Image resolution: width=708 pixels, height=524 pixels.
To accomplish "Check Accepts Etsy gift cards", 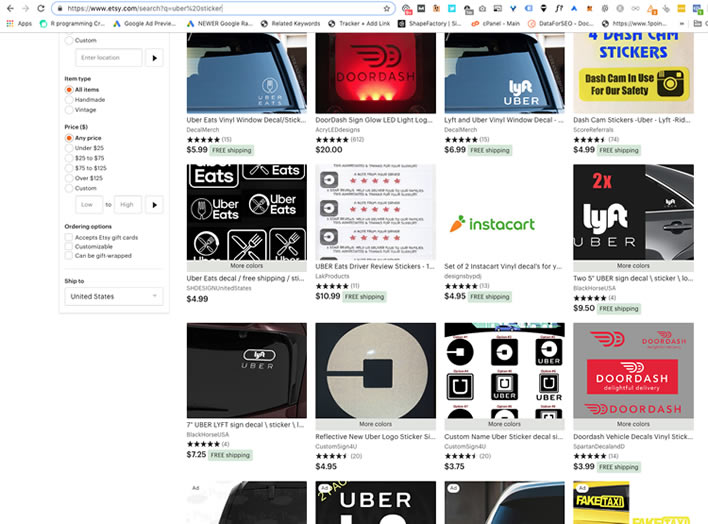I will click(69, 237).
